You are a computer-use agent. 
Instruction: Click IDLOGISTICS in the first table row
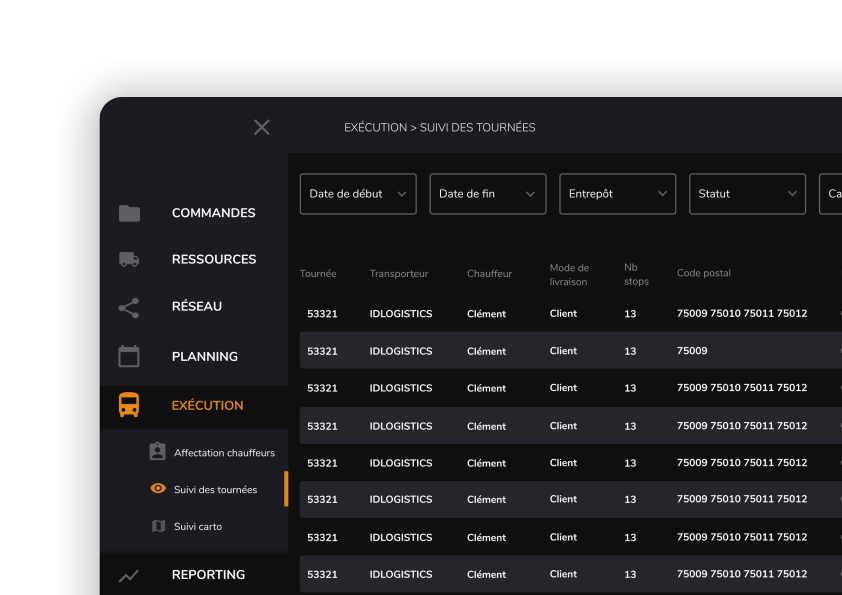[x=401, y=314]
